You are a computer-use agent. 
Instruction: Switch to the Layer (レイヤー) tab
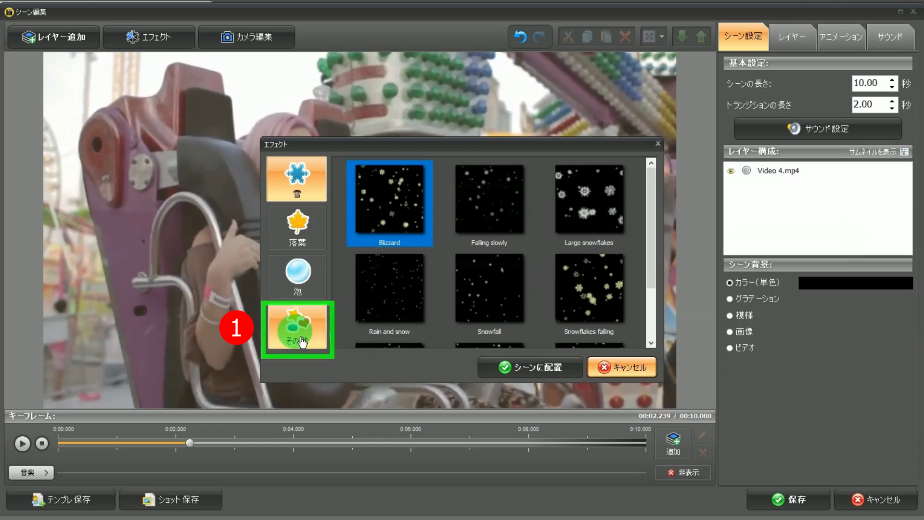[792, 36]
